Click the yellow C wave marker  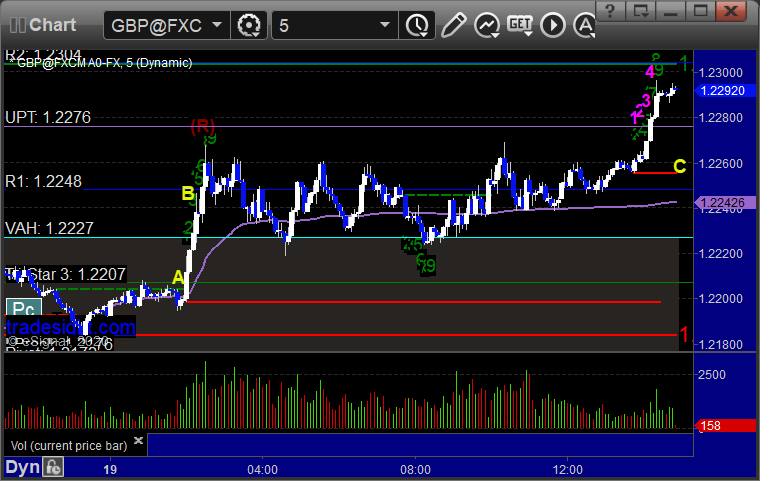click(680, 166)
